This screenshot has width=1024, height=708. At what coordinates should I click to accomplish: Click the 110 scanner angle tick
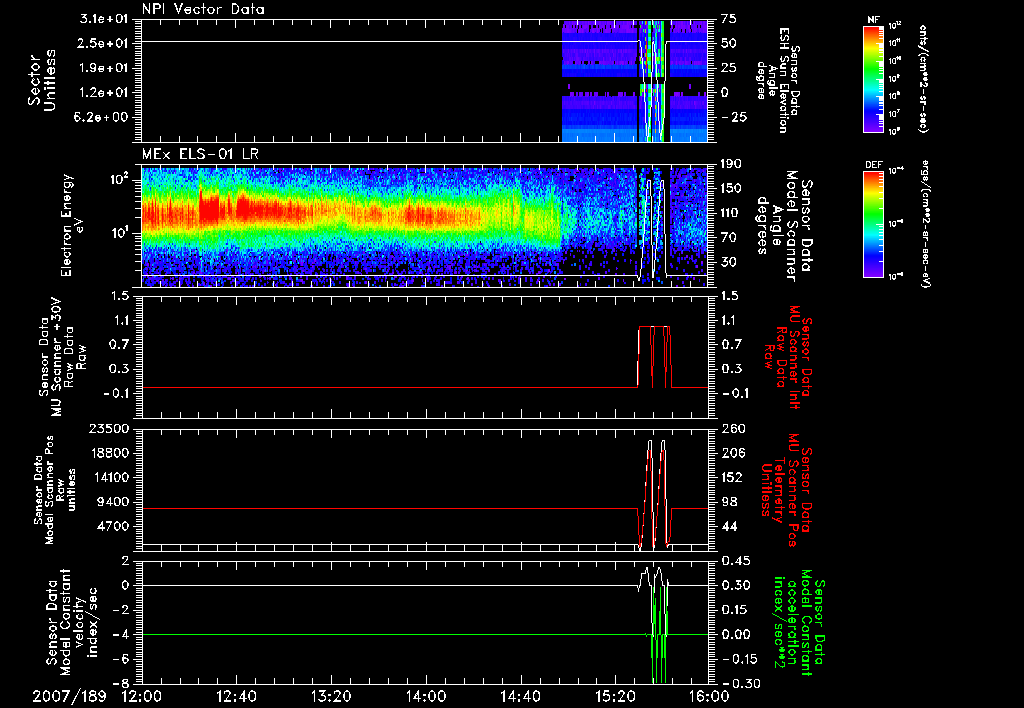pos(731,213)
